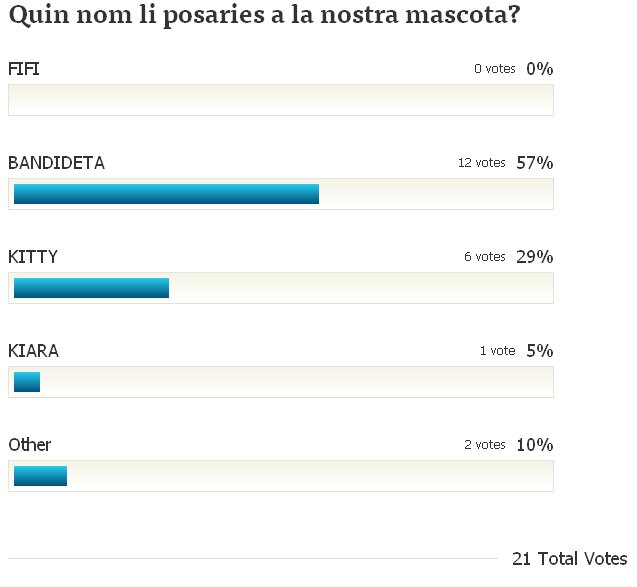This screenshot has width=637, height=587.
Task: Click the KIARA 1 vote count
Action: click(x=498, y=351)
